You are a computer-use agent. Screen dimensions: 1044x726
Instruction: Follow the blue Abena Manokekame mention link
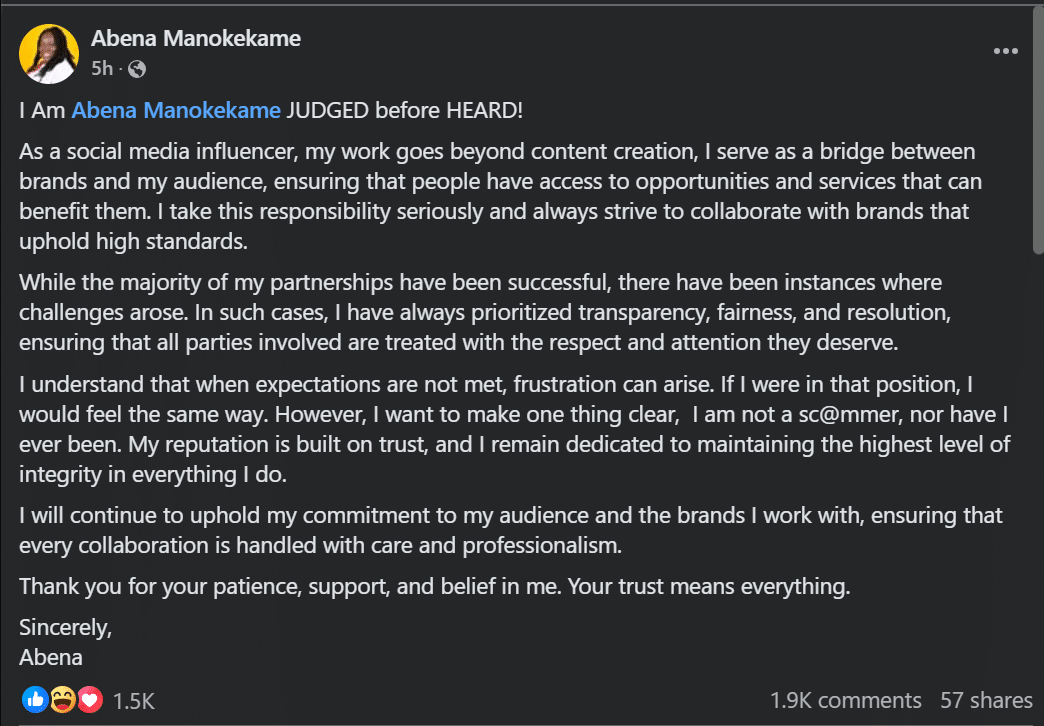176,110
